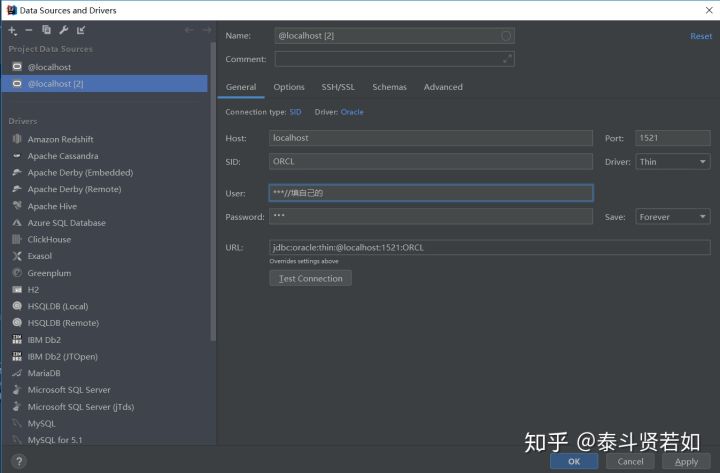Select @localhost data source
The image size is (720, 473).
click(104, 67)
